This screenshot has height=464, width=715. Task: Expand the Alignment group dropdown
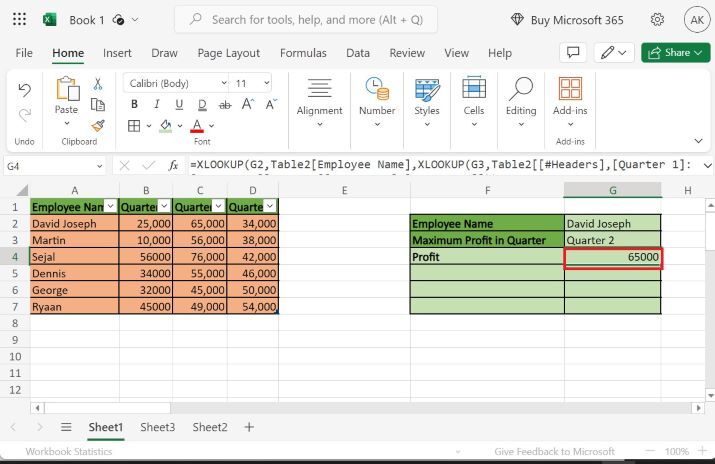[319, 124]
